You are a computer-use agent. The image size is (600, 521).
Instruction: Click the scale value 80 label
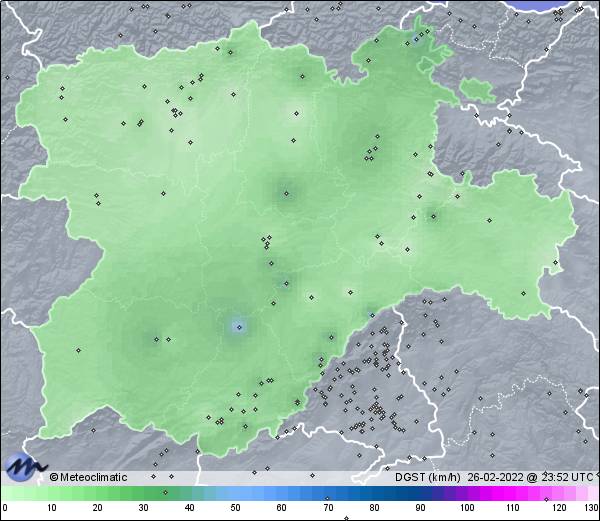pos(374,508)
